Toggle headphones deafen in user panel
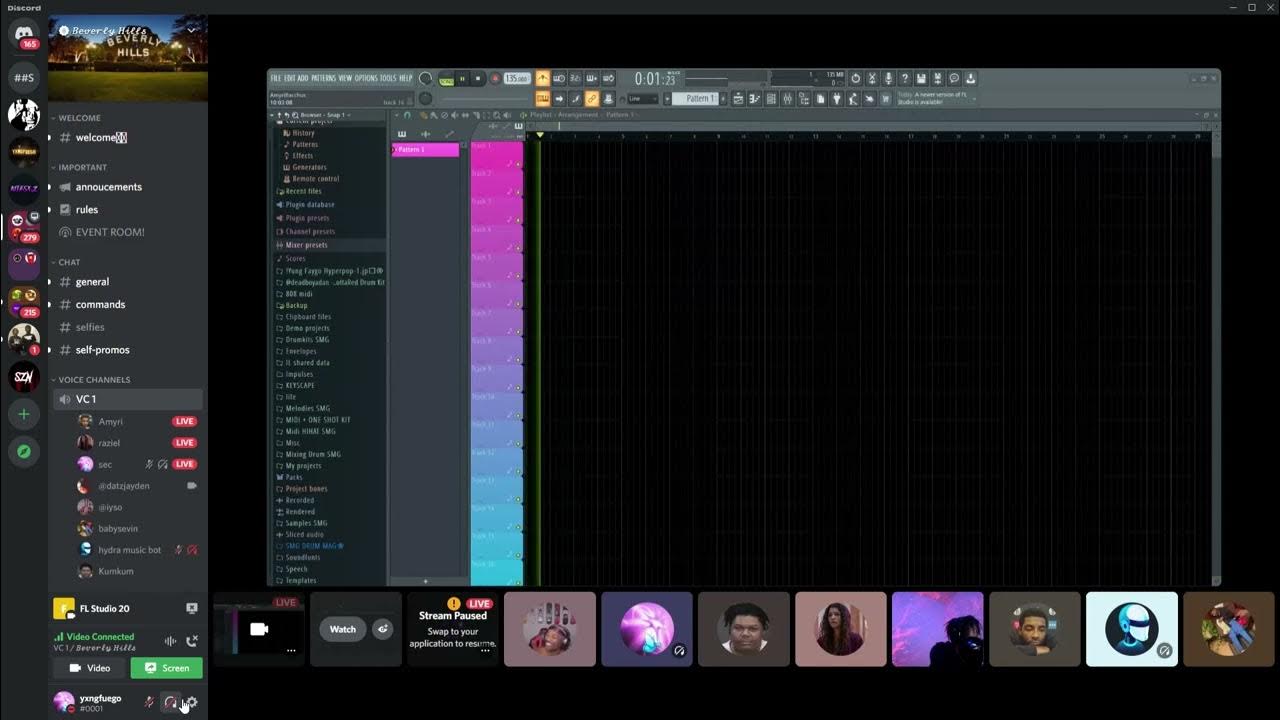Screen dimensions: 1280x720 (x=170, y=703)
